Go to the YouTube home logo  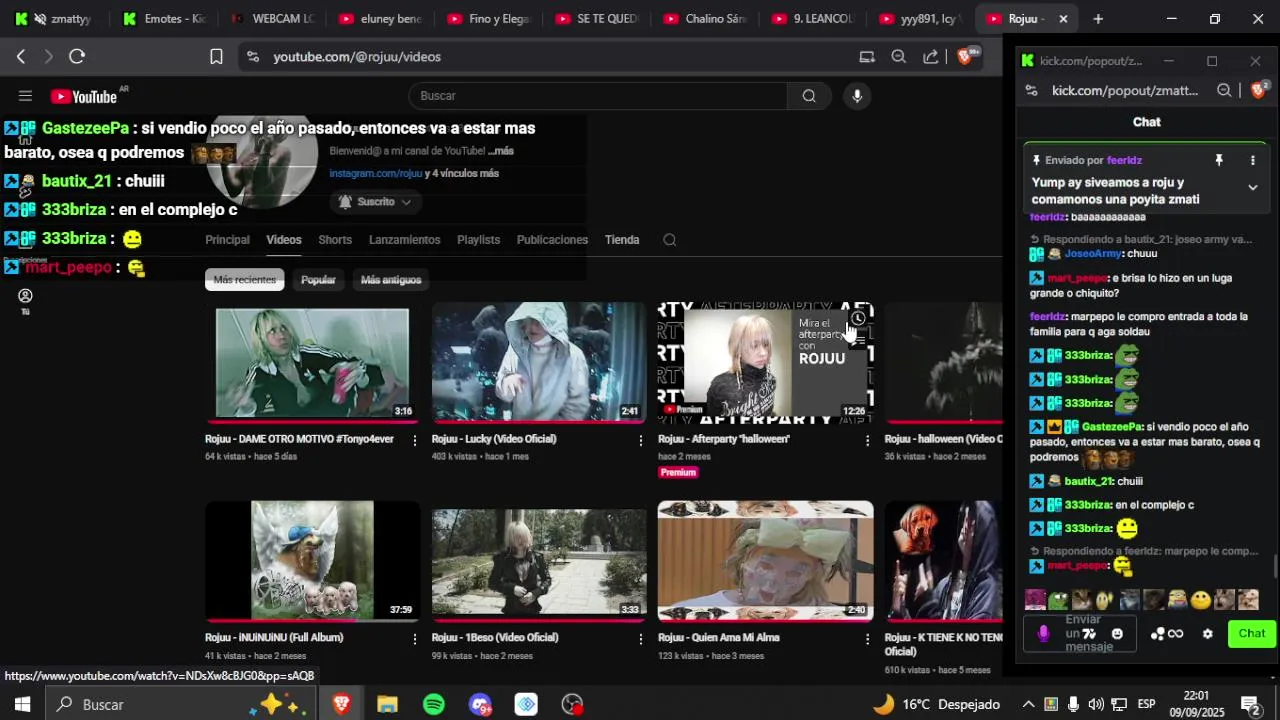point(84,96)
